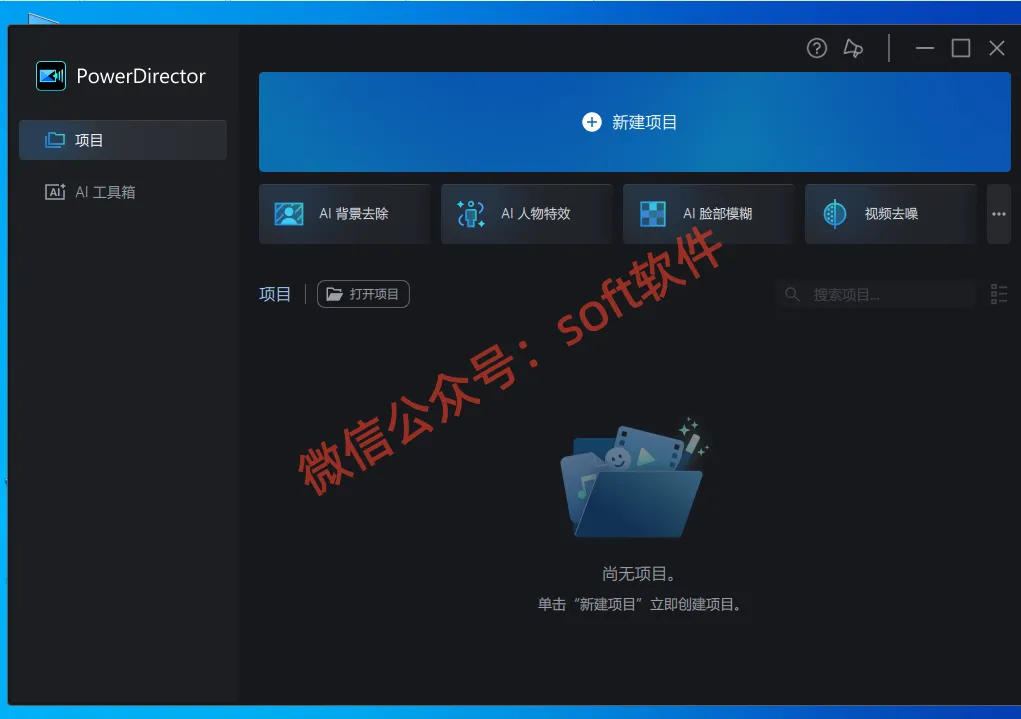This screenshot has height=719, width=1021.
Task: Click the 项目 section heading
Action: tap(275, 294)
